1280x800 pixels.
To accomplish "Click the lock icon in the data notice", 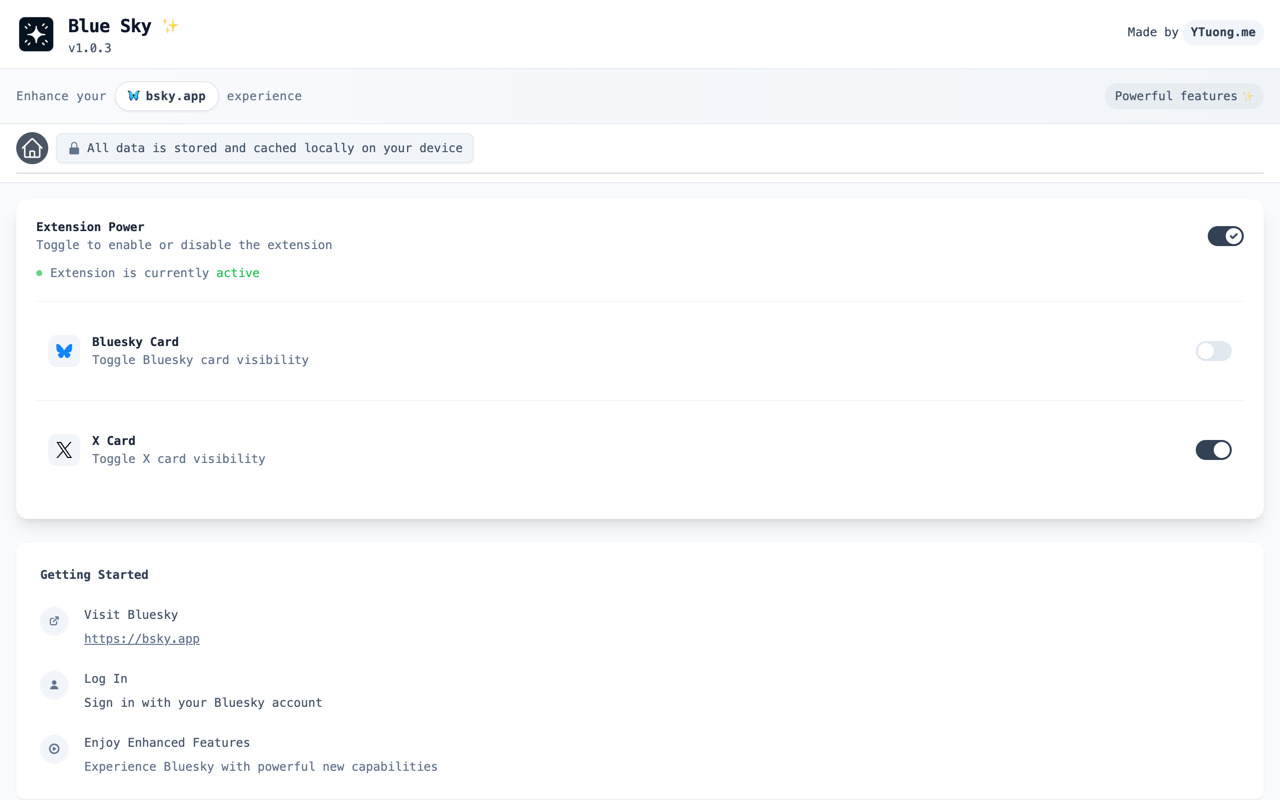I will pos(74,148).
